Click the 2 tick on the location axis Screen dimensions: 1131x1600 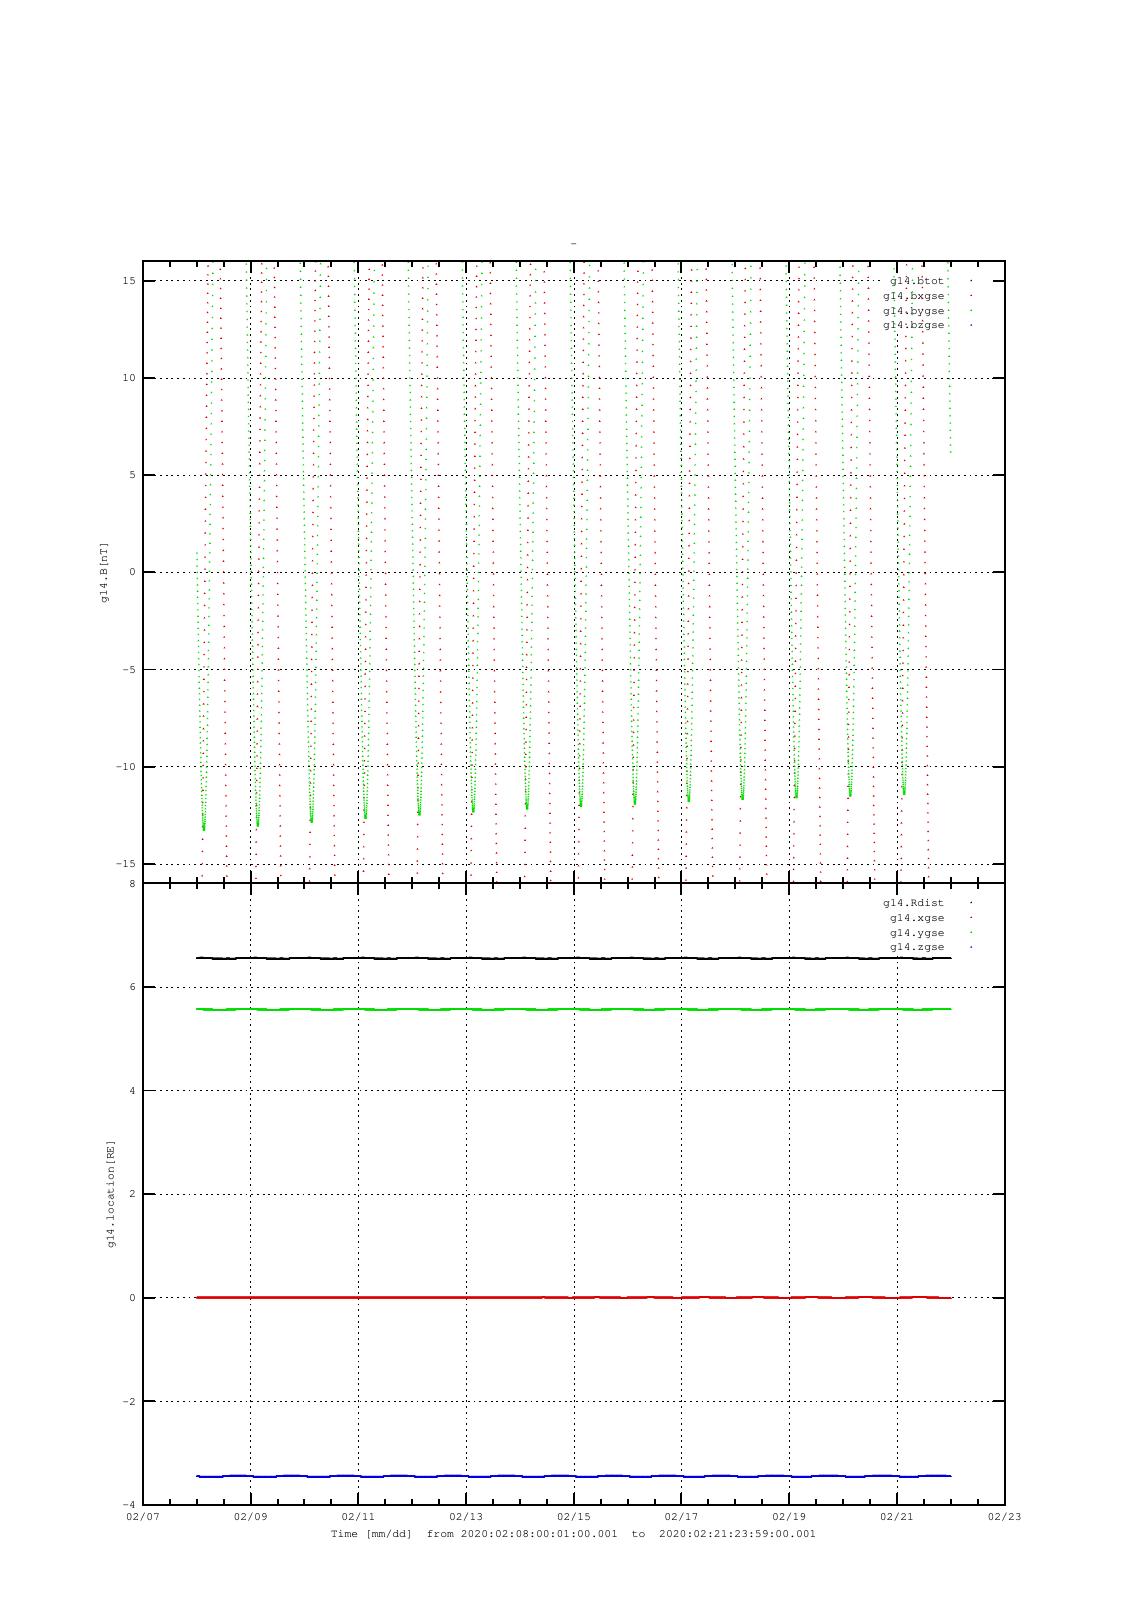[x=133, y=1194]
